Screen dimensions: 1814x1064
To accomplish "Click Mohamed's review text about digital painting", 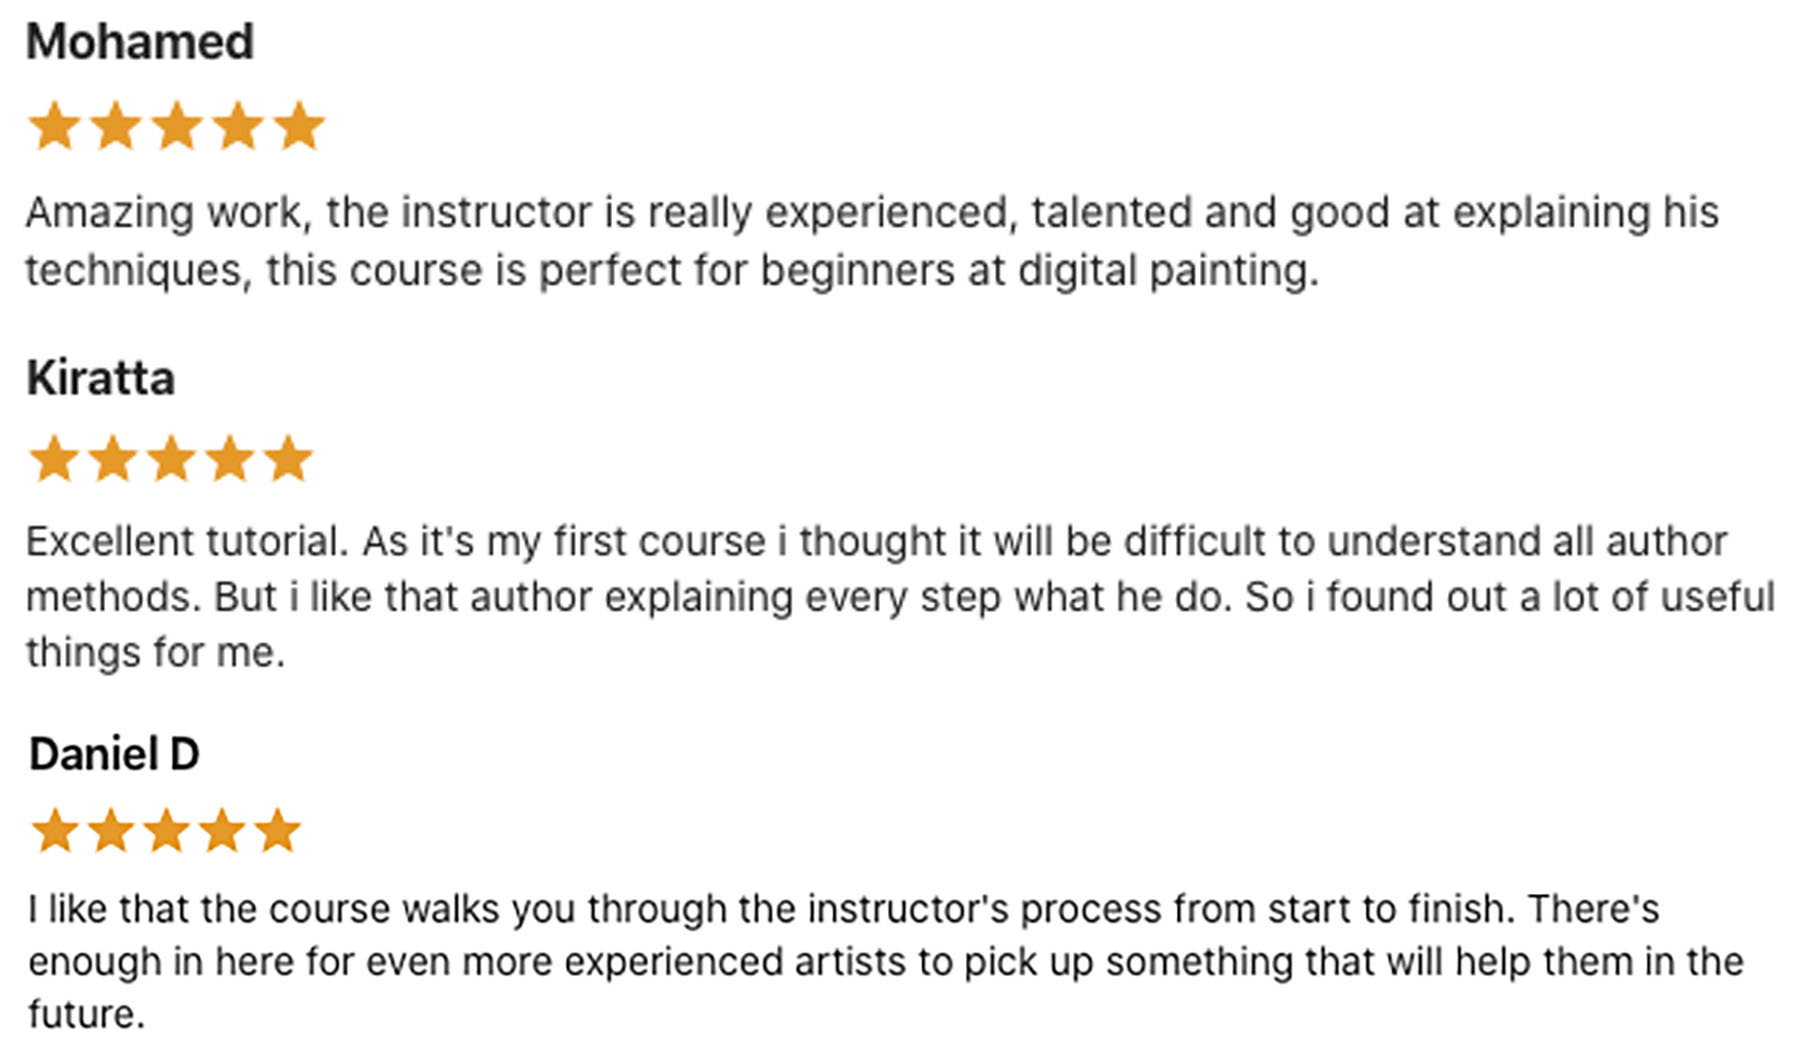I will 872,241.
